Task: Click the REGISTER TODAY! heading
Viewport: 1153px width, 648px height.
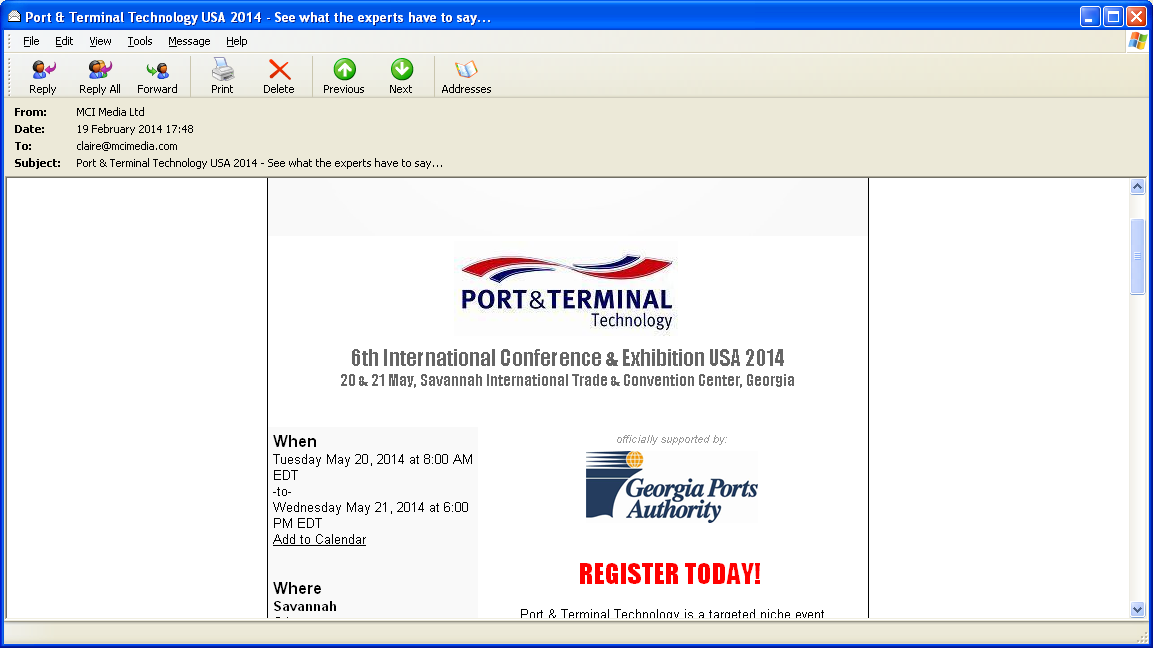Action: [670, 574]
